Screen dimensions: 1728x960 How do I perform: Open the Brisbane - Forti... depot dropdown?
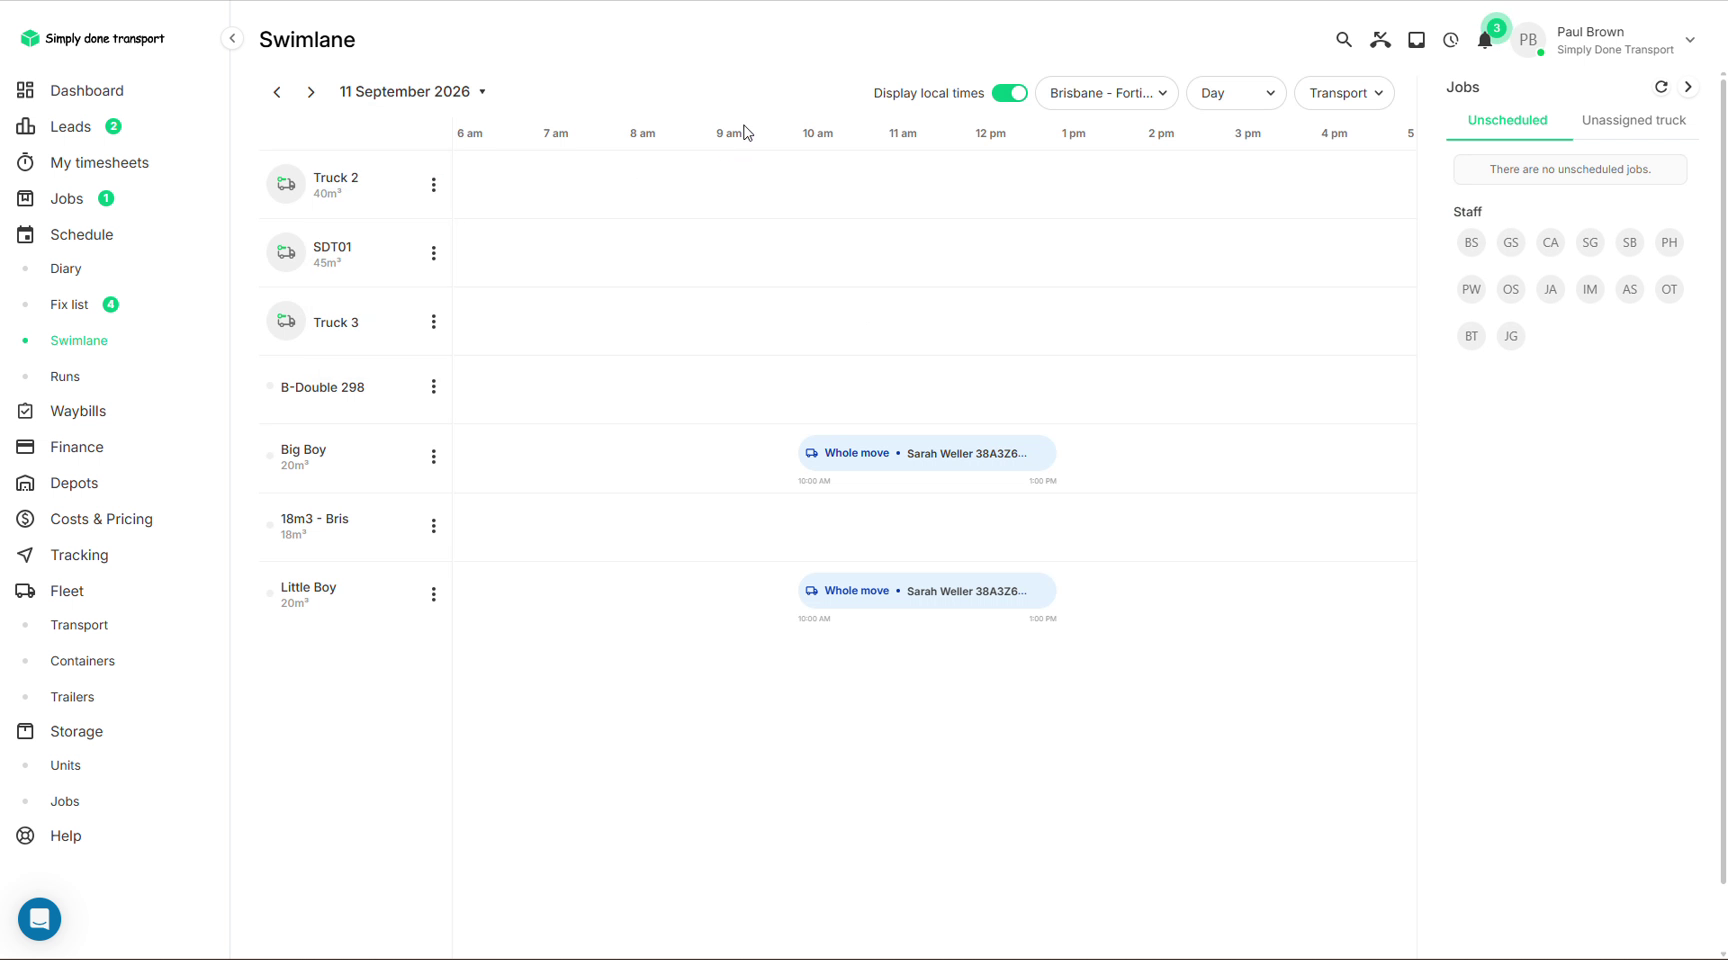coord(1107,93)
